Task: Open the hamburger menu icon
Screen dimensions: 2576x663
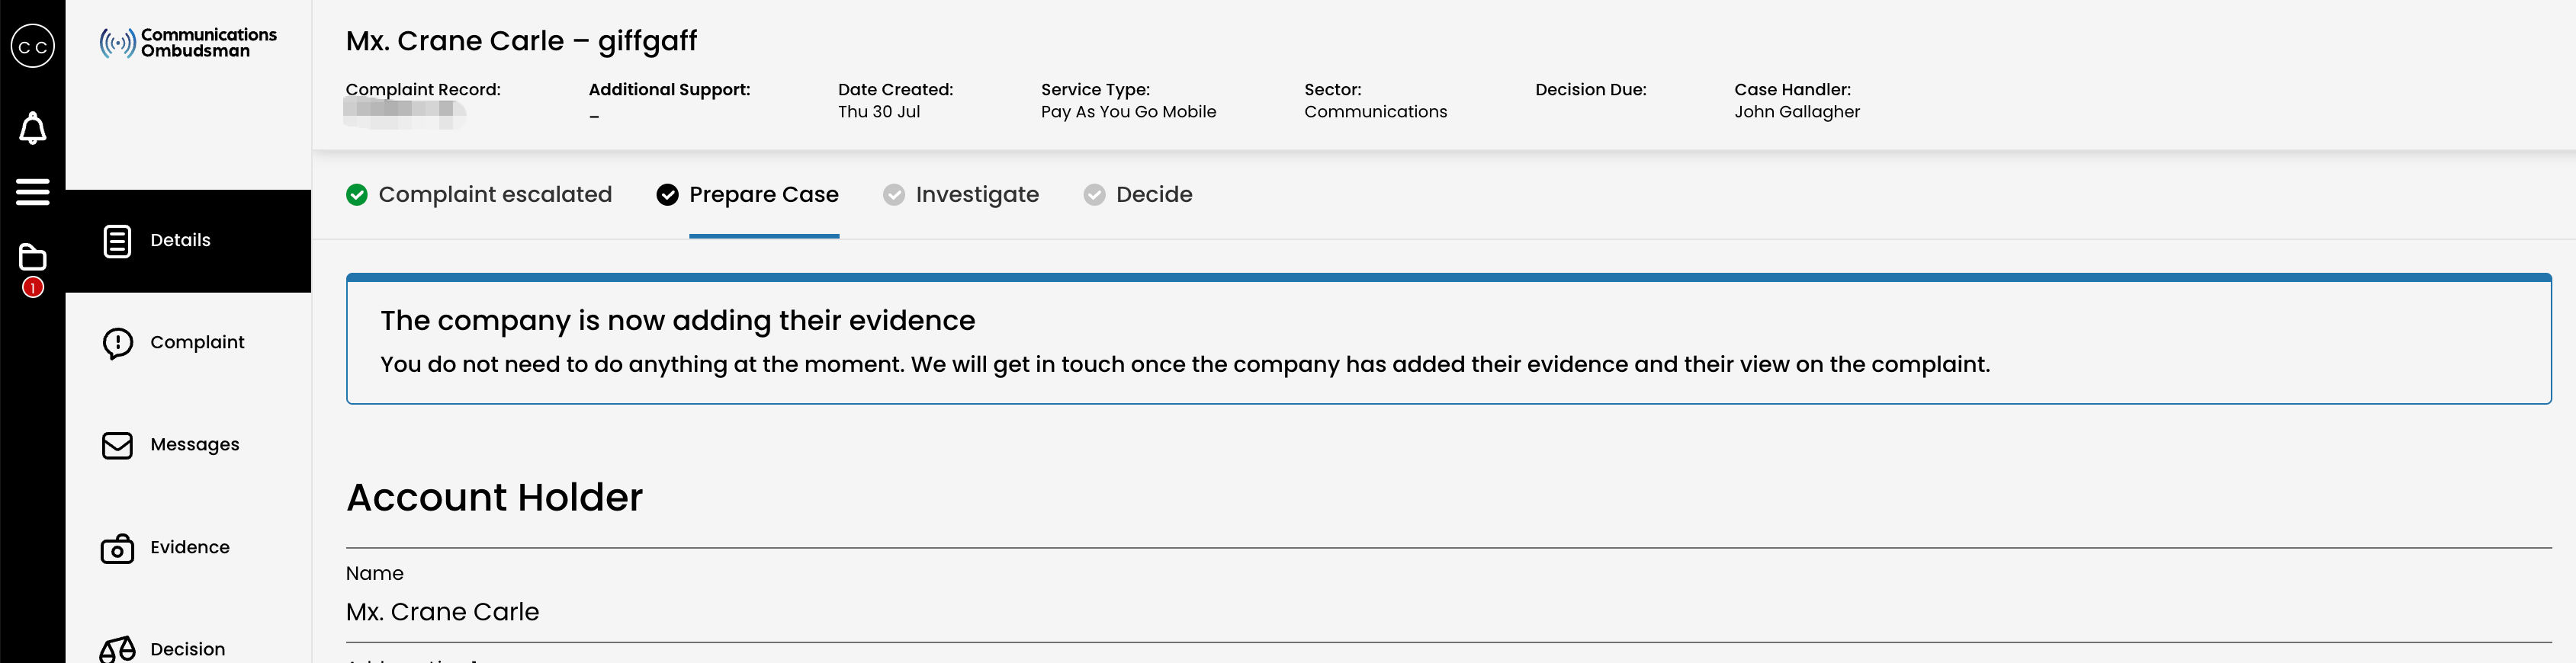Action: pyautogui.click(x=33, y=192)
